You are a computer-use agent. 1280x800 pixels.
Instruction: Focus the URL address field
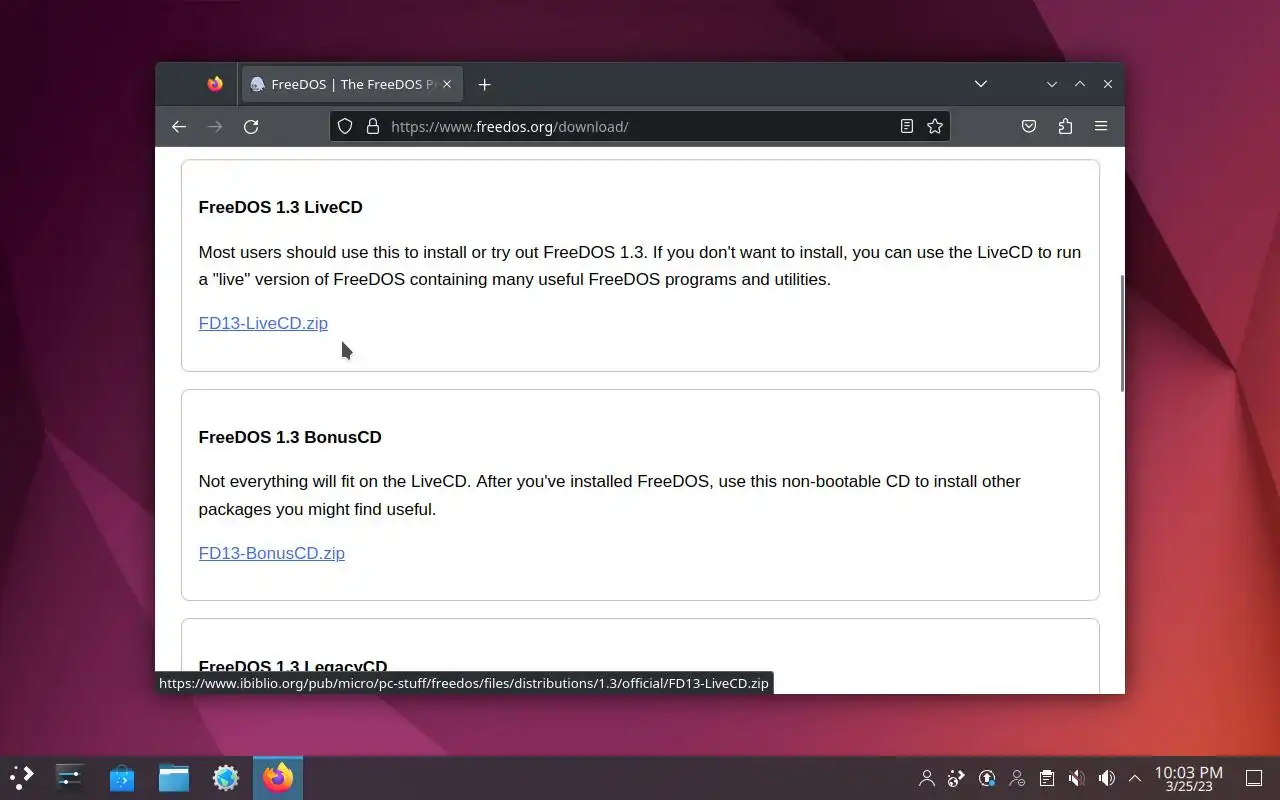click(x=640, y=126)
